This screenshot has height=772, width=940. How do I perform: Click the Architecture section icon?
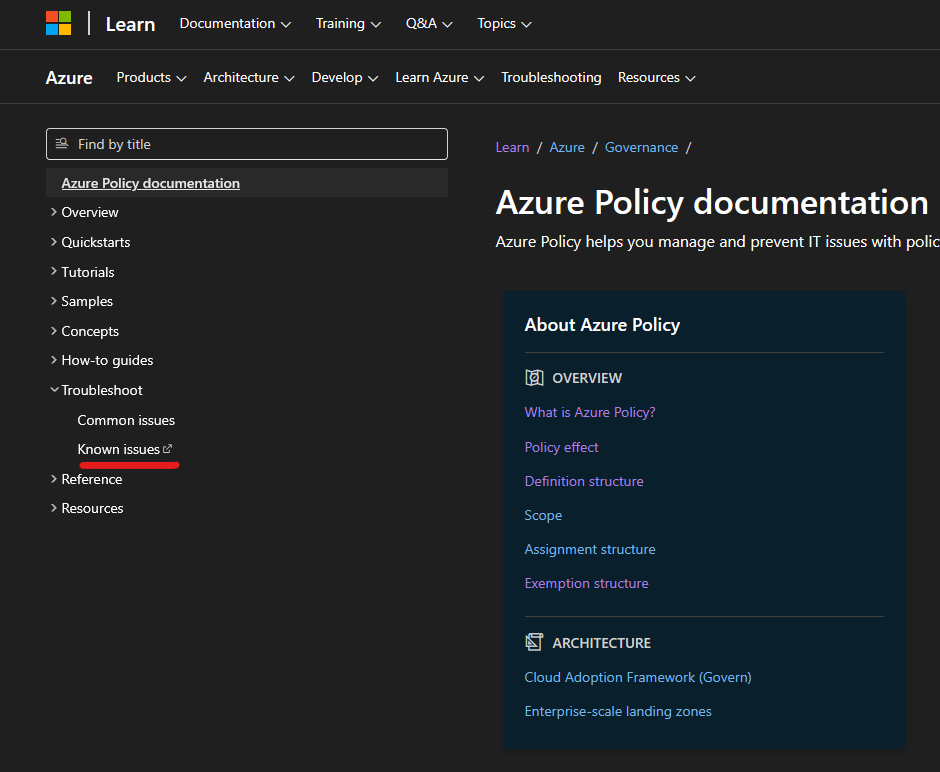[534, 643]
